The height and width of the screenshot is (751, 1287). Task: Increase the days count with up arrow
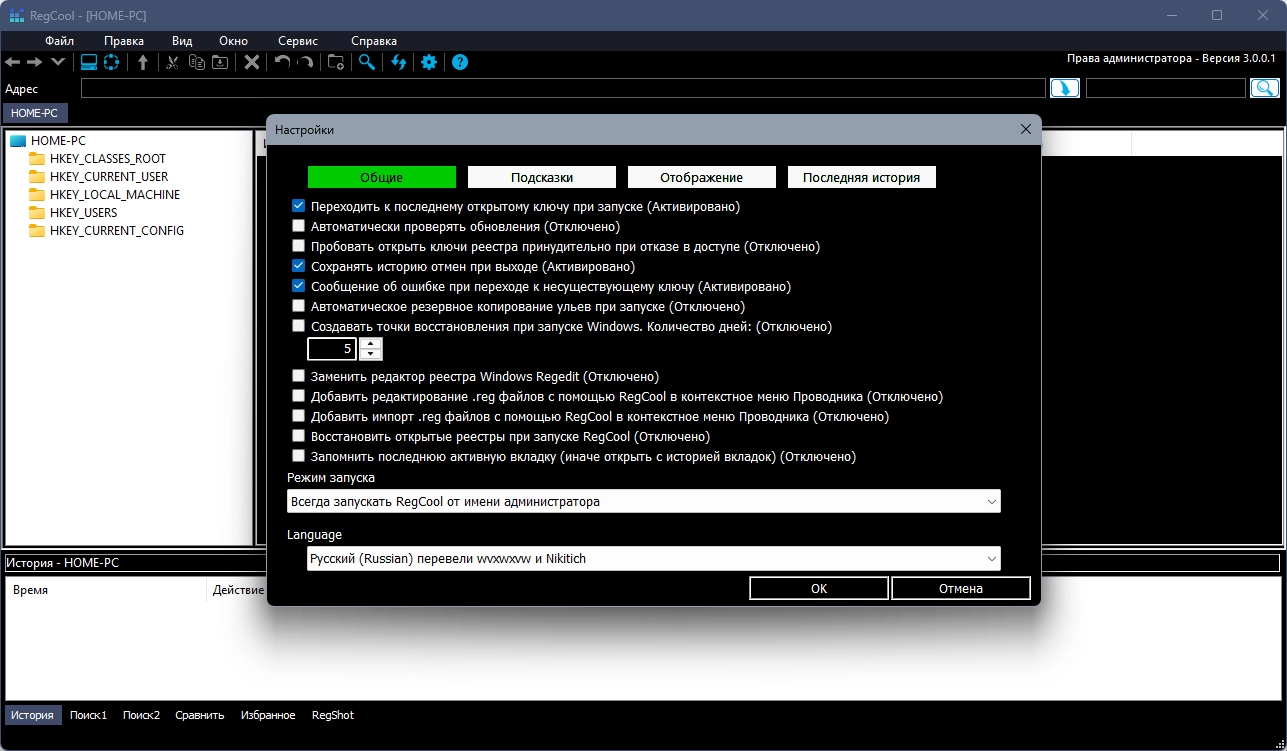(x=371, y=343)
